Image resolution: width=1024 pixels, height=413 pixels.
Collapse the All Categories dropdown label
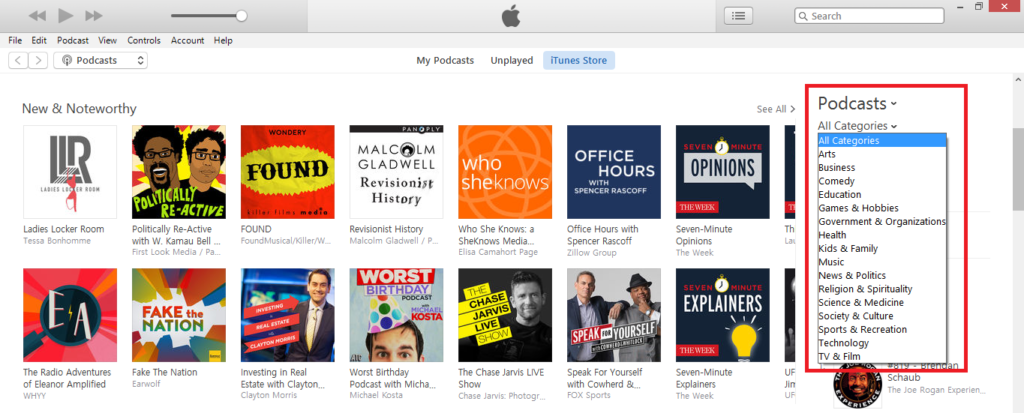(857, 125)
